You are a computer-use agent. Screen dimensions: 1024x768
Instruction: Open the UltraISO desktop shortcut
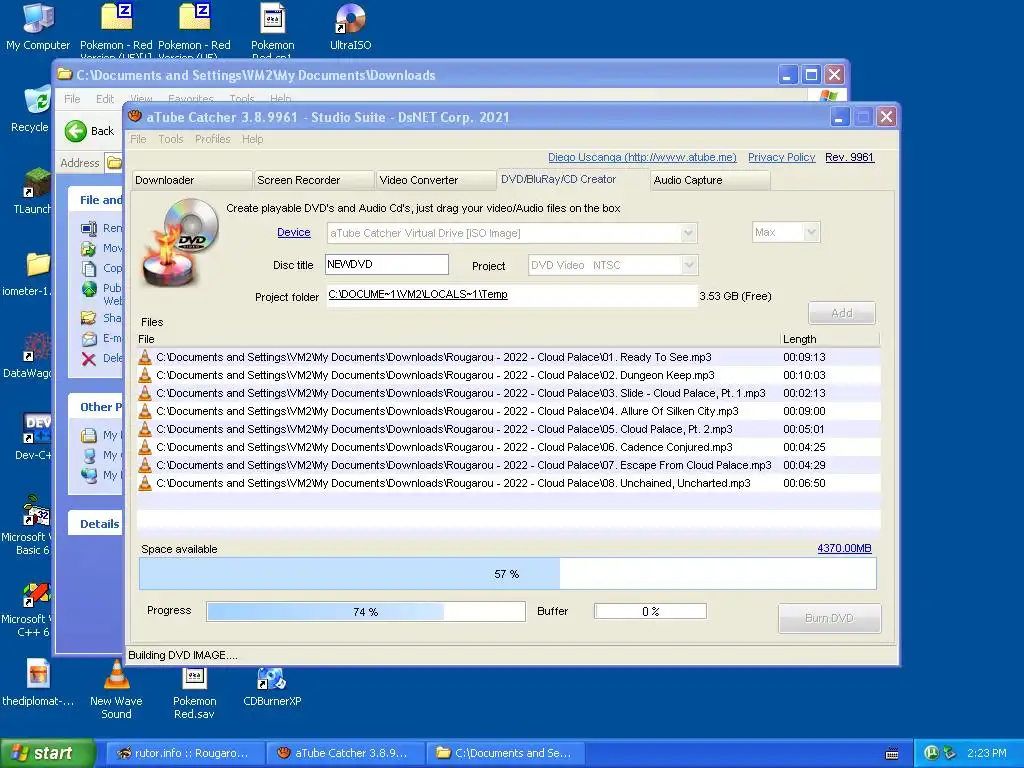point(350,26)
